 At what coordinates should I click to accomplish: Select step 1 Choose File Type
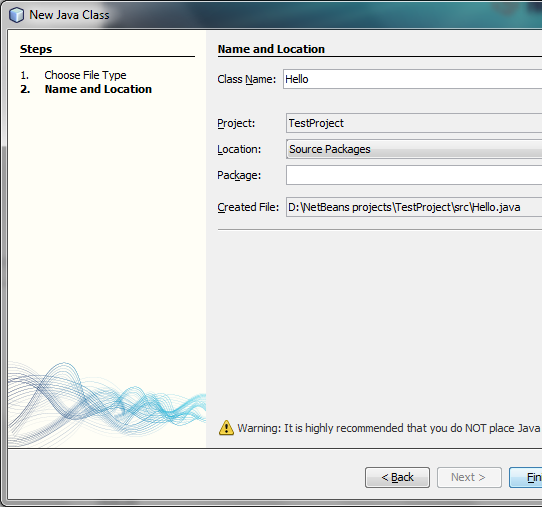click(85, 75)
